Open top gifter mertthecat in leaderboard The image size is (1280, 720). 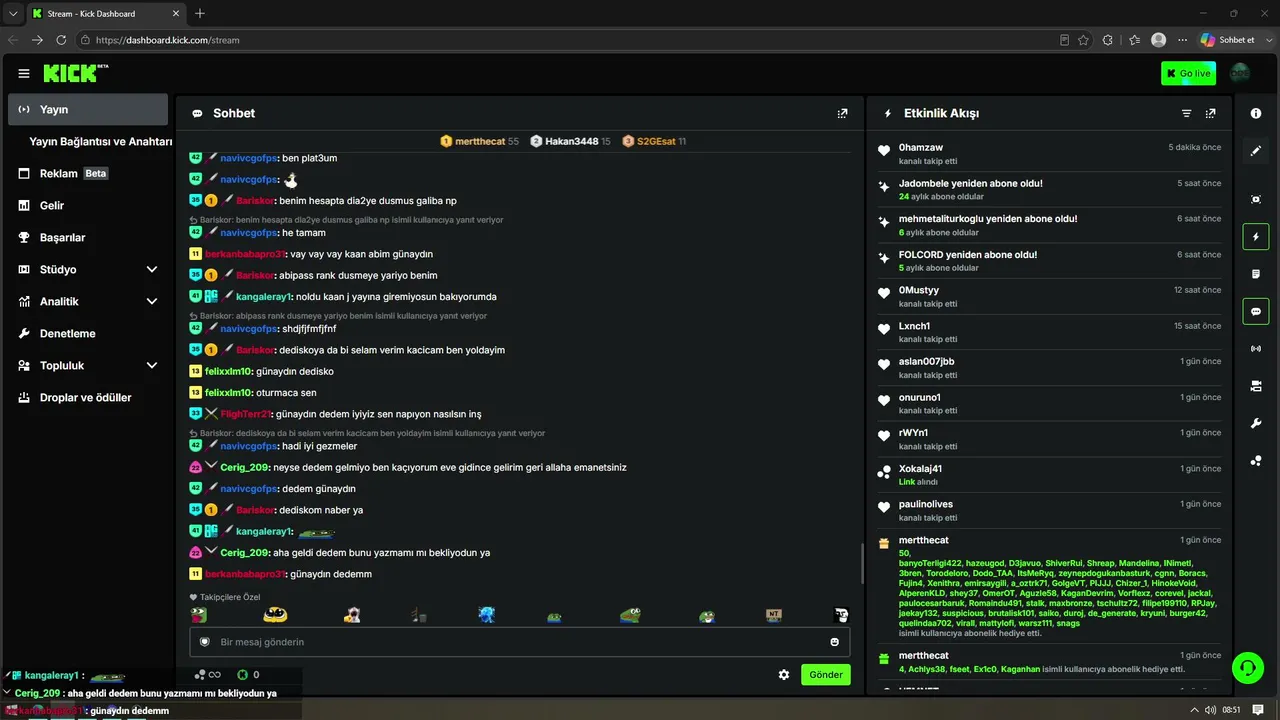[x=480, y=142]
